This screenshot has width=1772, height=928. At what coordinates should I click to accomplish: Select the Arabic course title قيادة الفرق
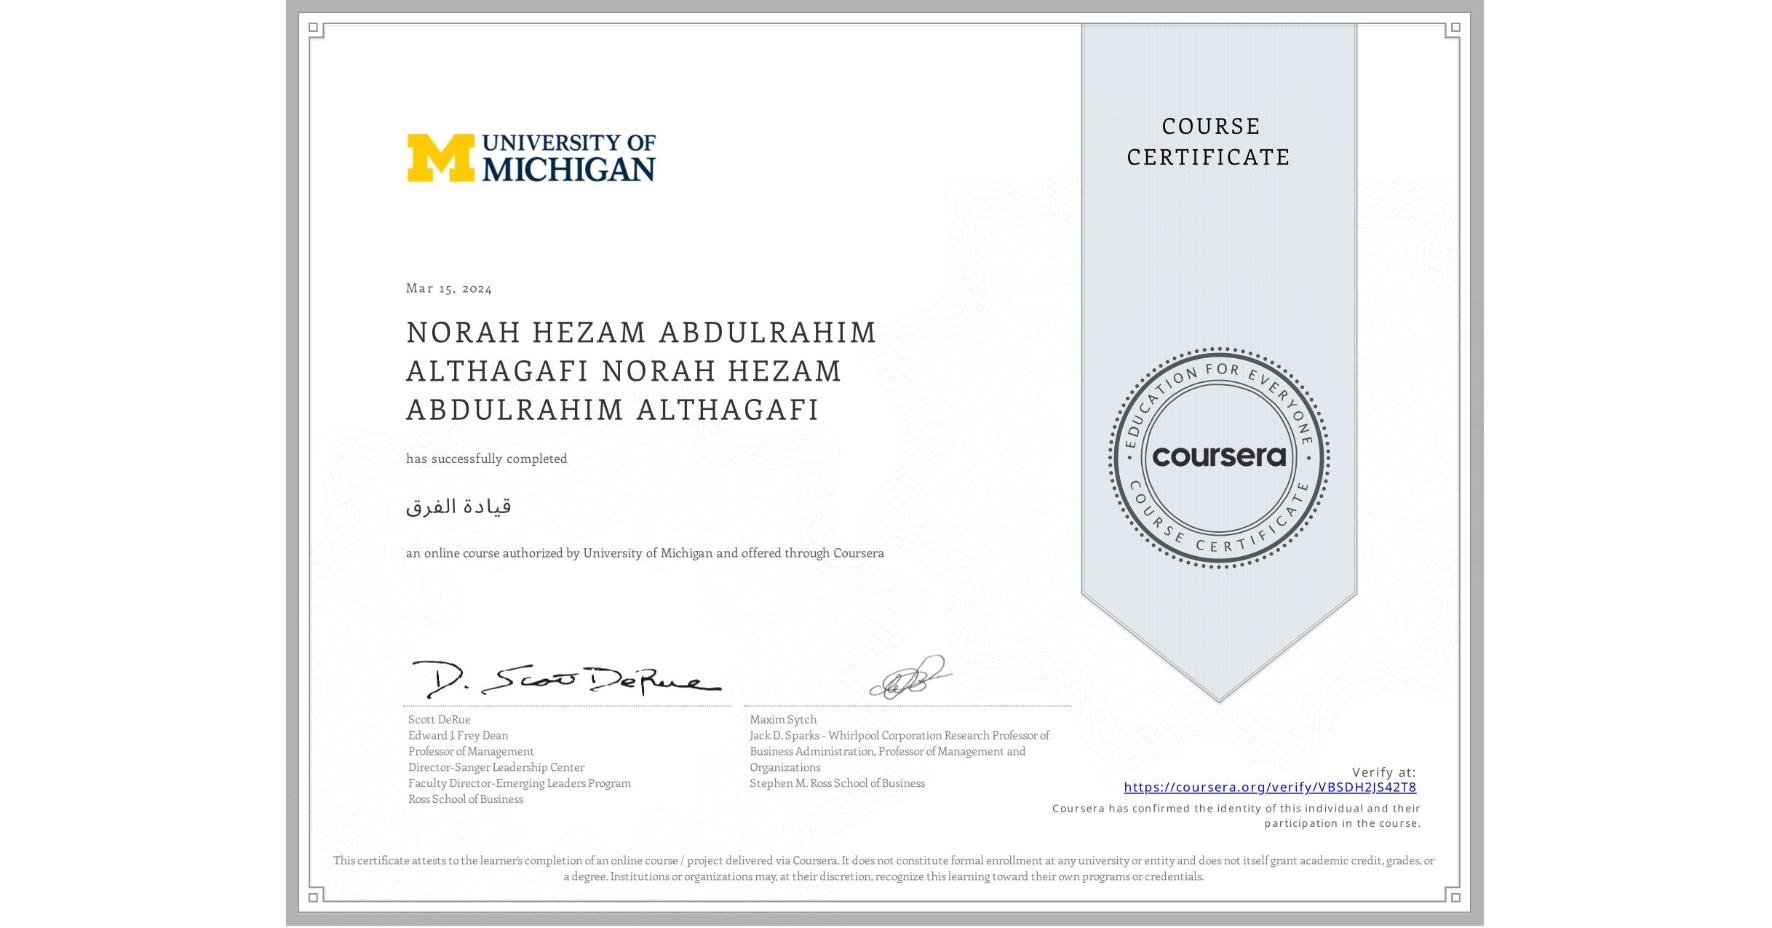[459, 506]
